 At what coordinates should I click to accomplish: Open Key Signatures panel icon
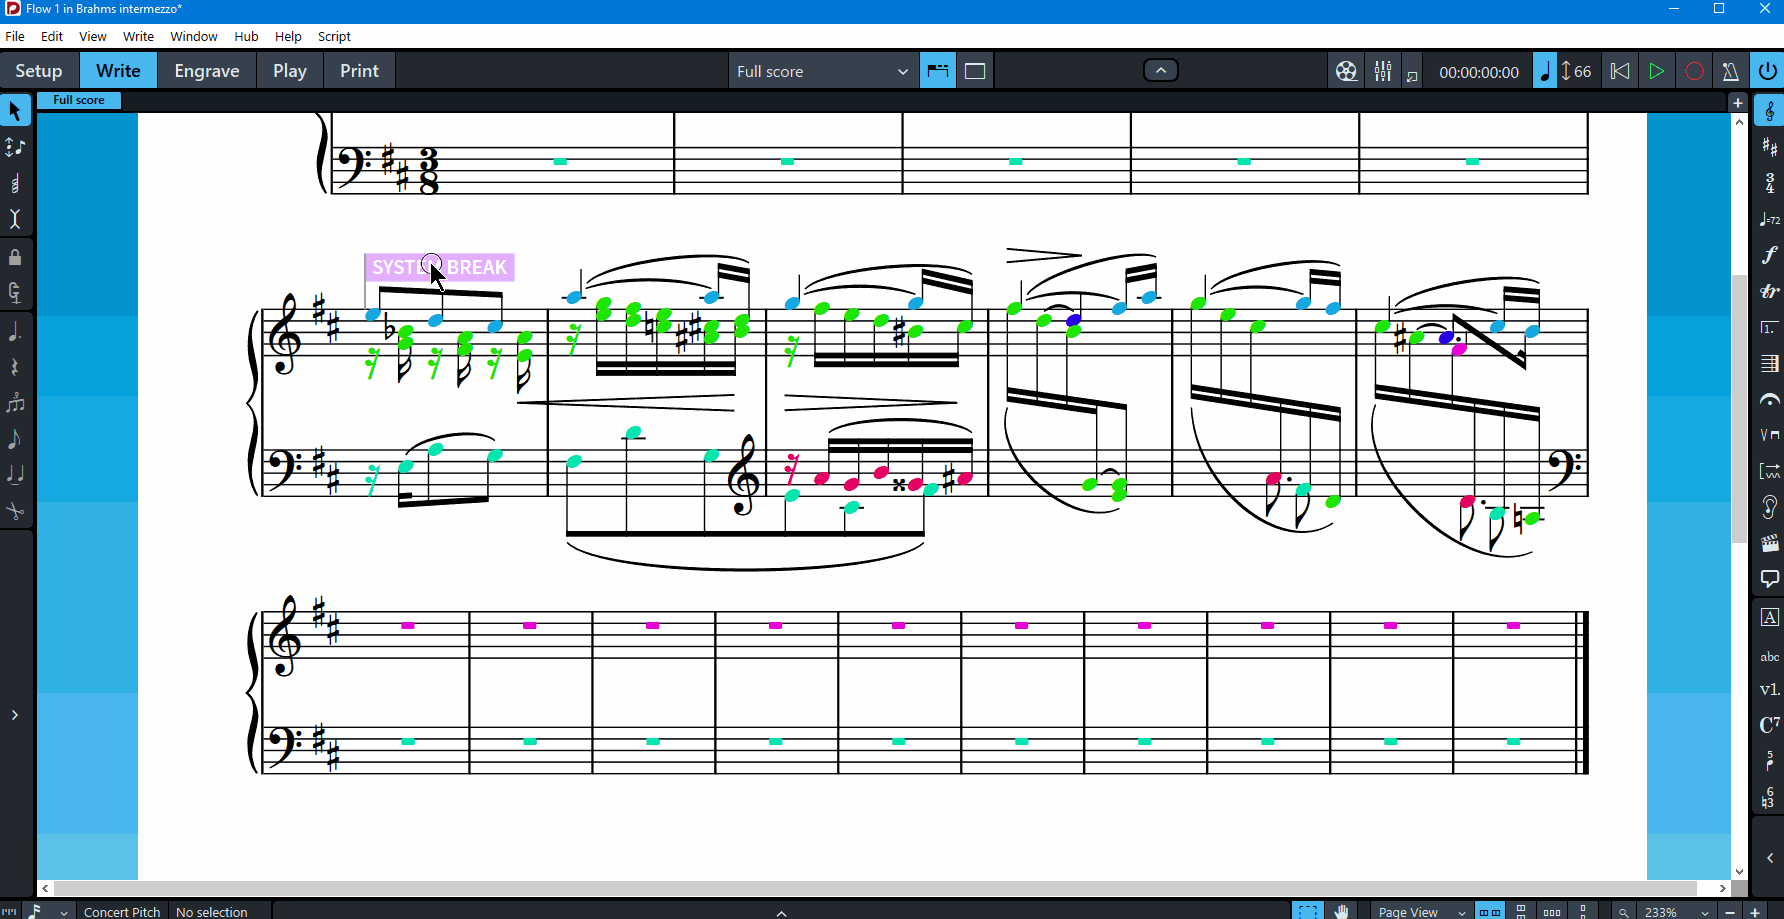coord(1769,147)
